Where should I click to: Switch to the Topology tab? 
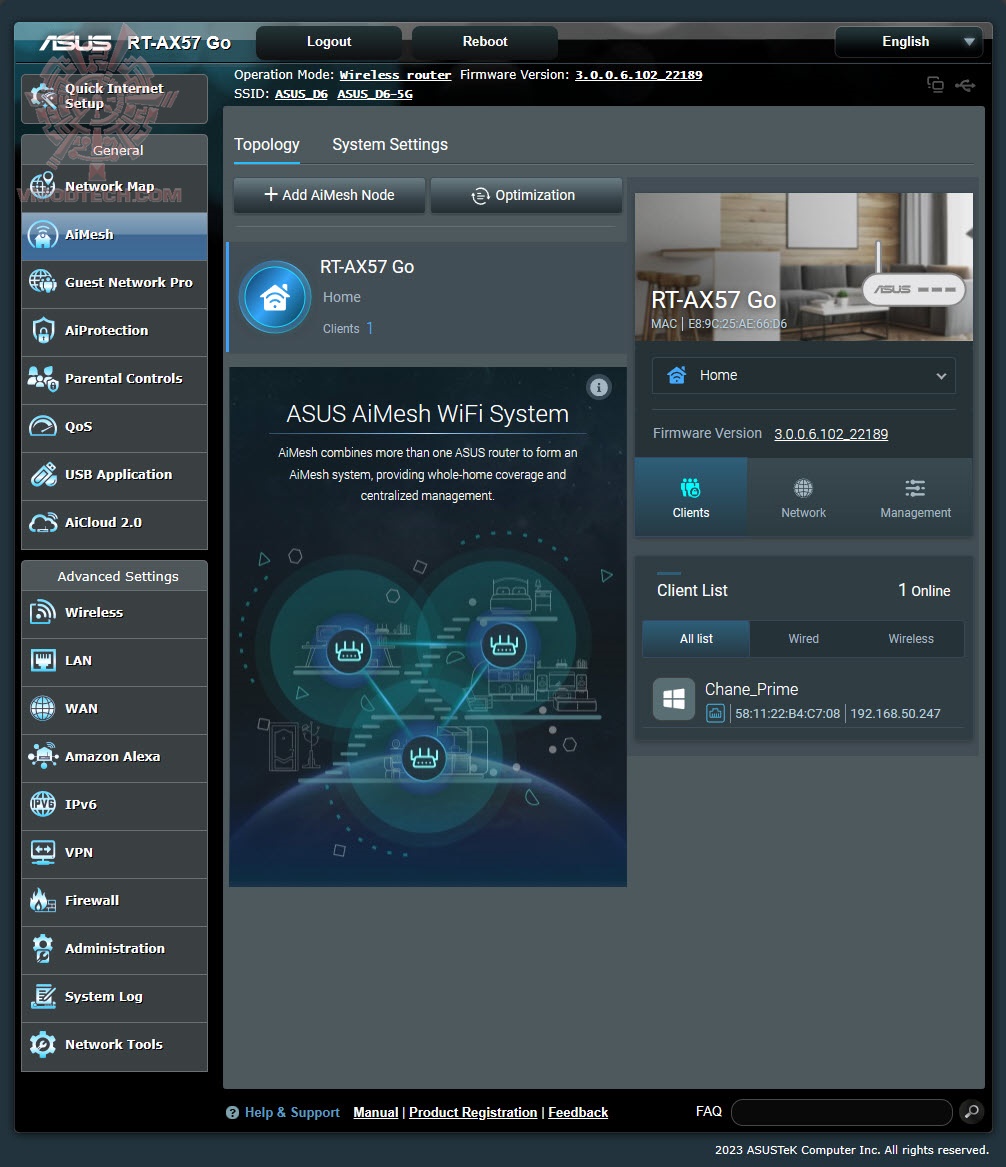click(266, 144)
